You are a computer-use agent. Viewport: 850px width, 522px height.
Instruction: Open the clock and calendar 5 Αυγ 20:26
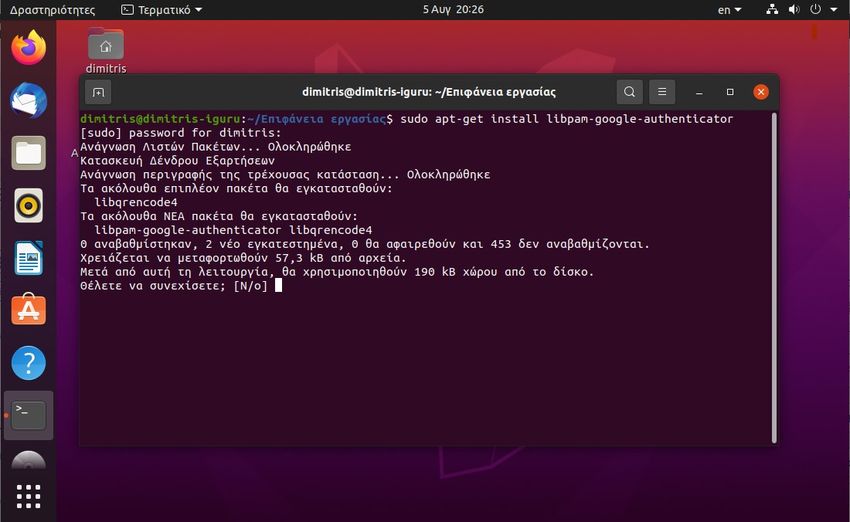[453, 9]
